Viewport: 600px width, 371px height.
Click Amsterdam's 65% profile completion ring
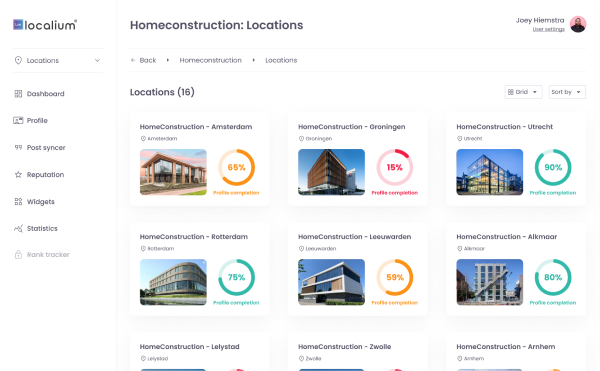[236, 168]
